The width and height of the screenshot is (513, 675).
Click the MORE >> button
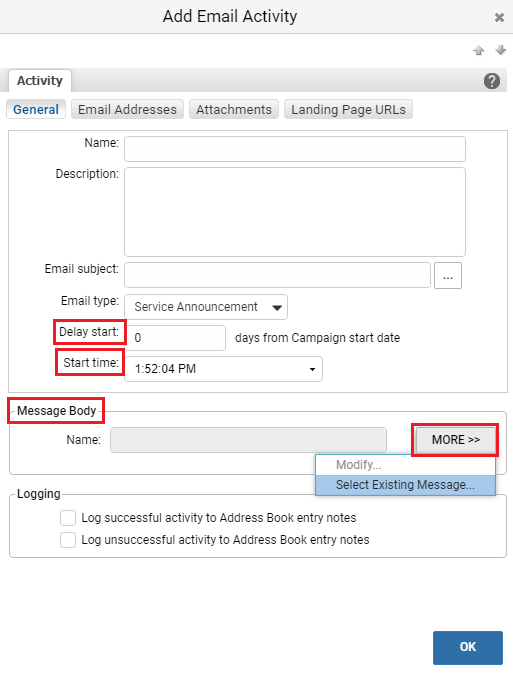pyautogui.click(x=455, y=440)
